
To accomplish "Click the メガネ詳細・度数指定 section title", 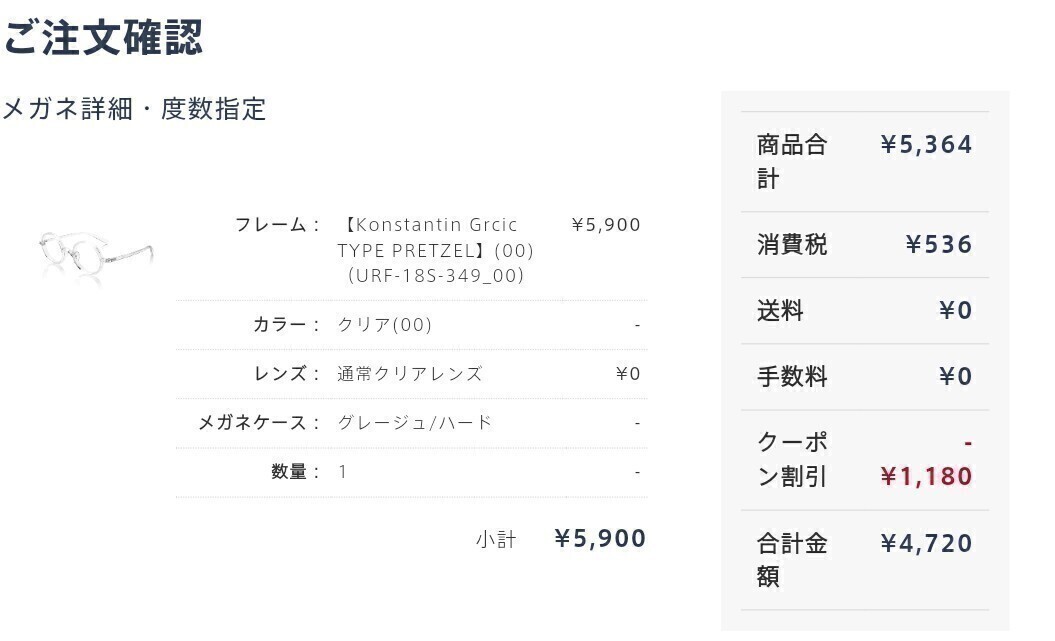I will pyautogui.click(x=134, y=109).
